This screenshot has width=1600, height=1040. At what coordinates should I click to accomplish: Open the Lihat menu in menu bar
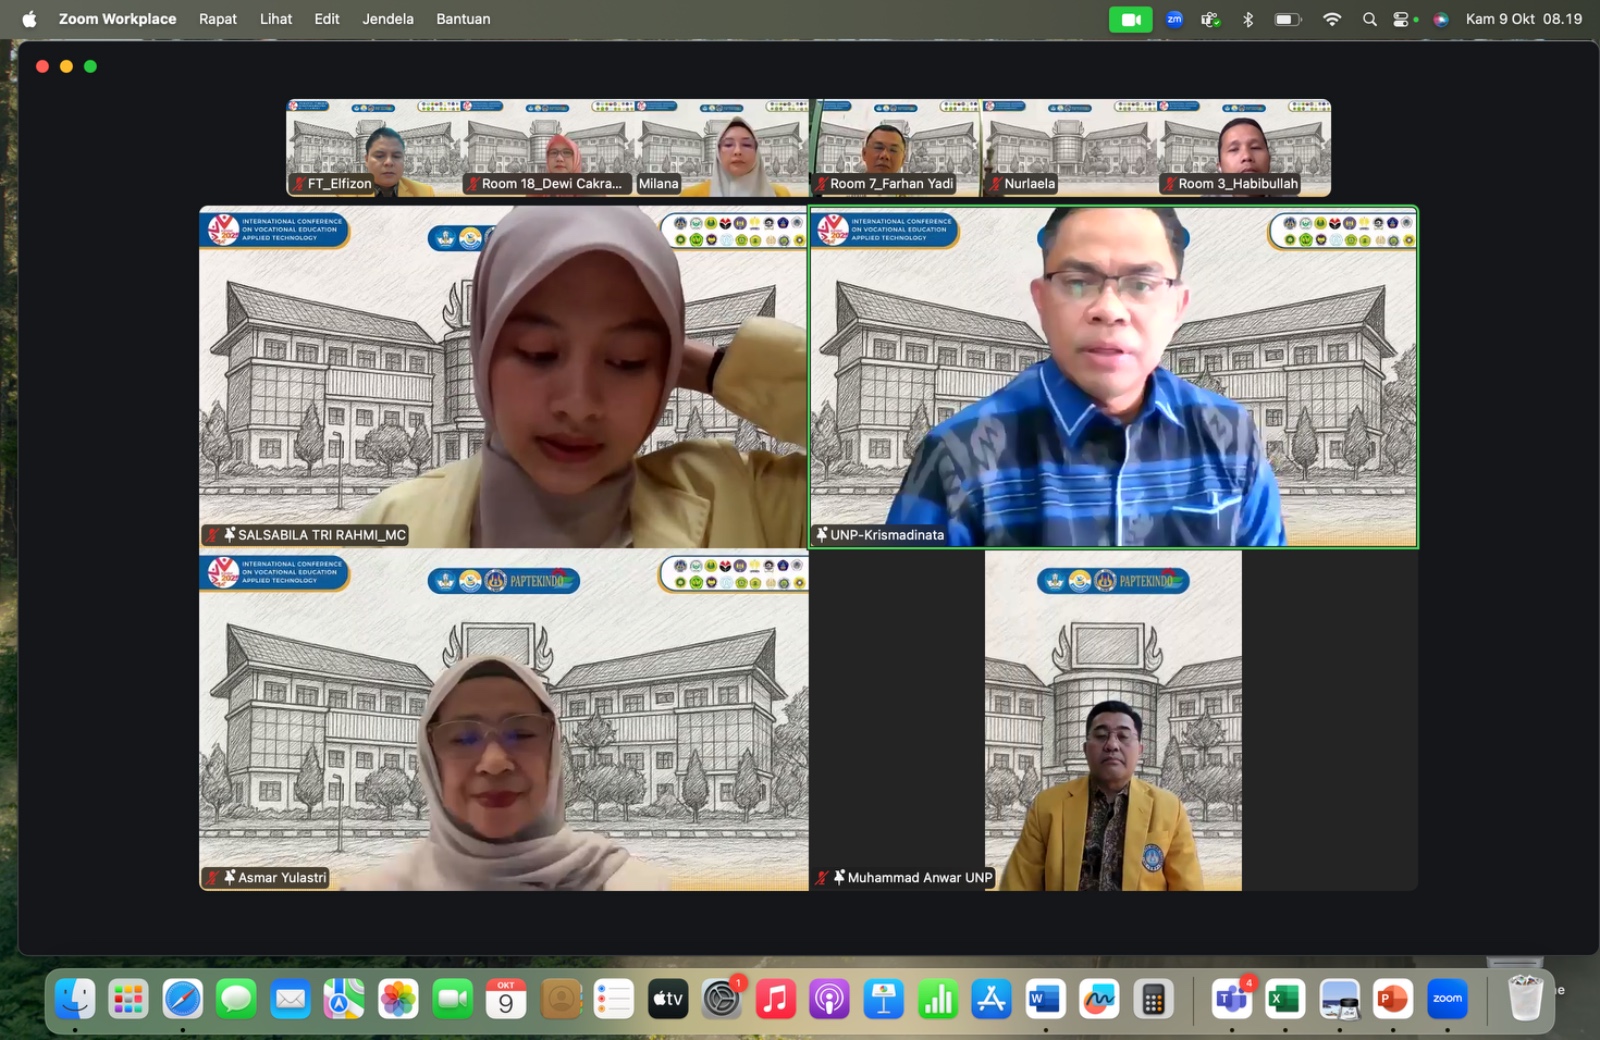(x=276, y=19)
